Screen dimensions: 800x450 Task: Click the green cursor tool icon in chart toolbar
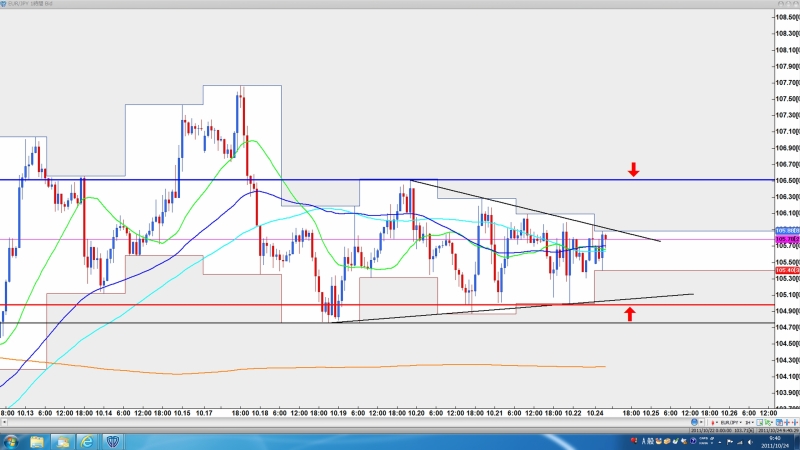[x=767, y=423]
